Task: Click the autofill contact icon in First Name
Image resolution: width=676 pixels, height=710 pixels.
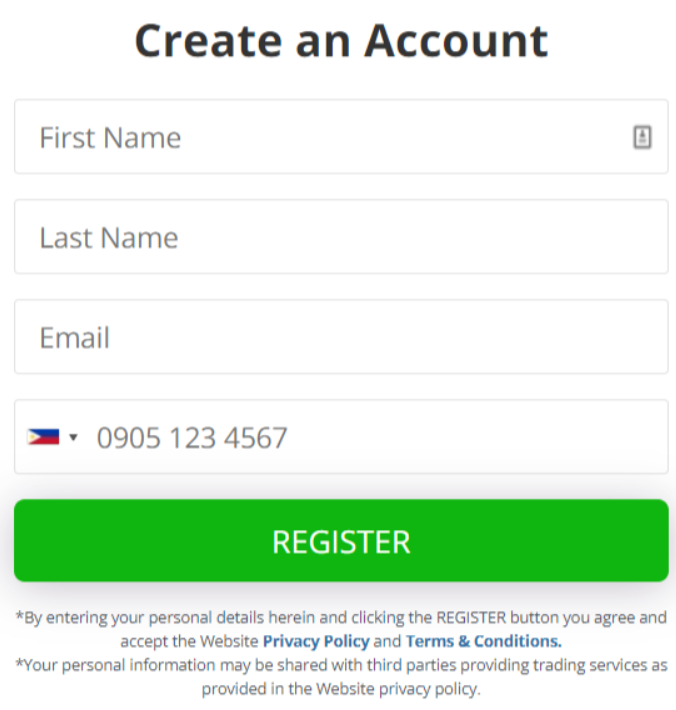Action: click(642, 137)
